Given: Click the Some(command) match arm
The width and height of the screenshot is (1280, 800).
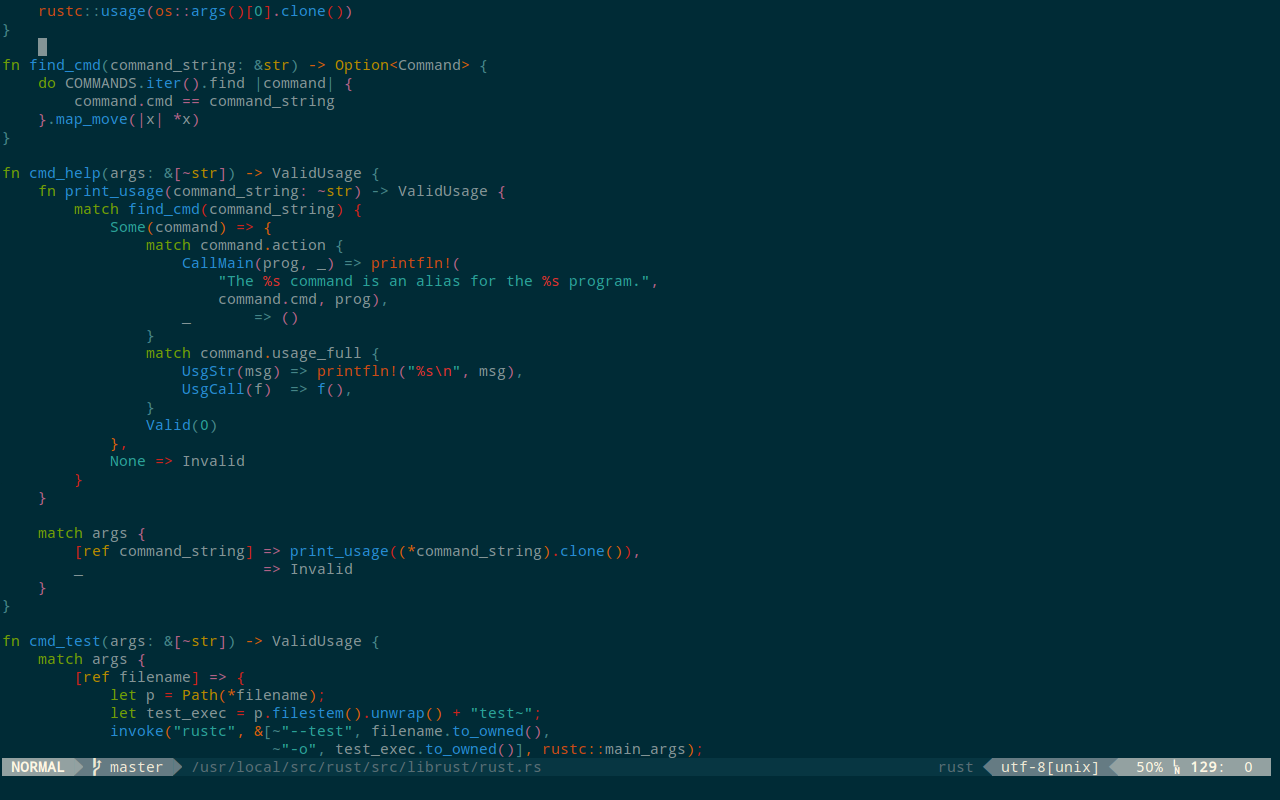Looking at the screenshot, I should 168,227.
